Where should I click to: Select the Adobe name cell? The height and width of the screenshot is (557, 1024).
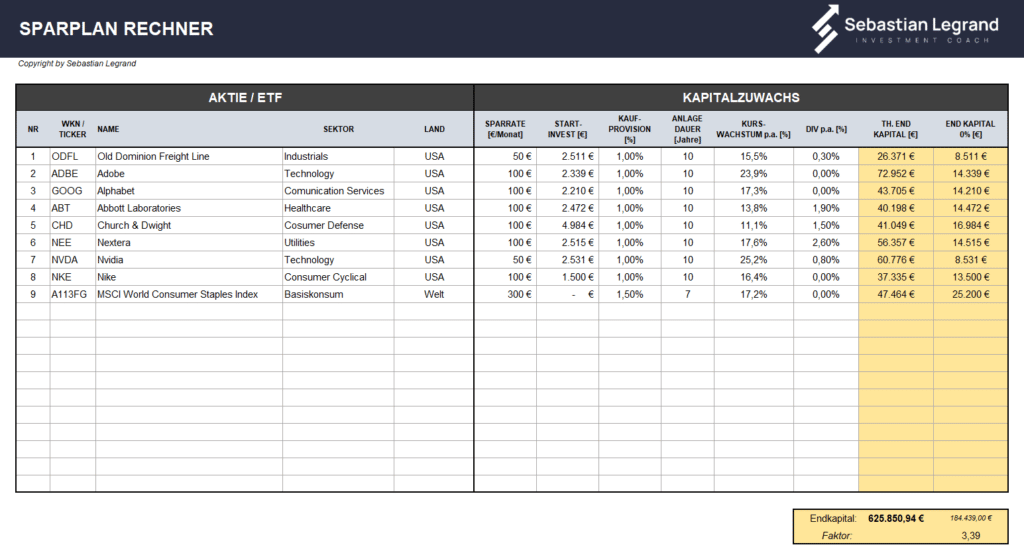tap(189, 174)
